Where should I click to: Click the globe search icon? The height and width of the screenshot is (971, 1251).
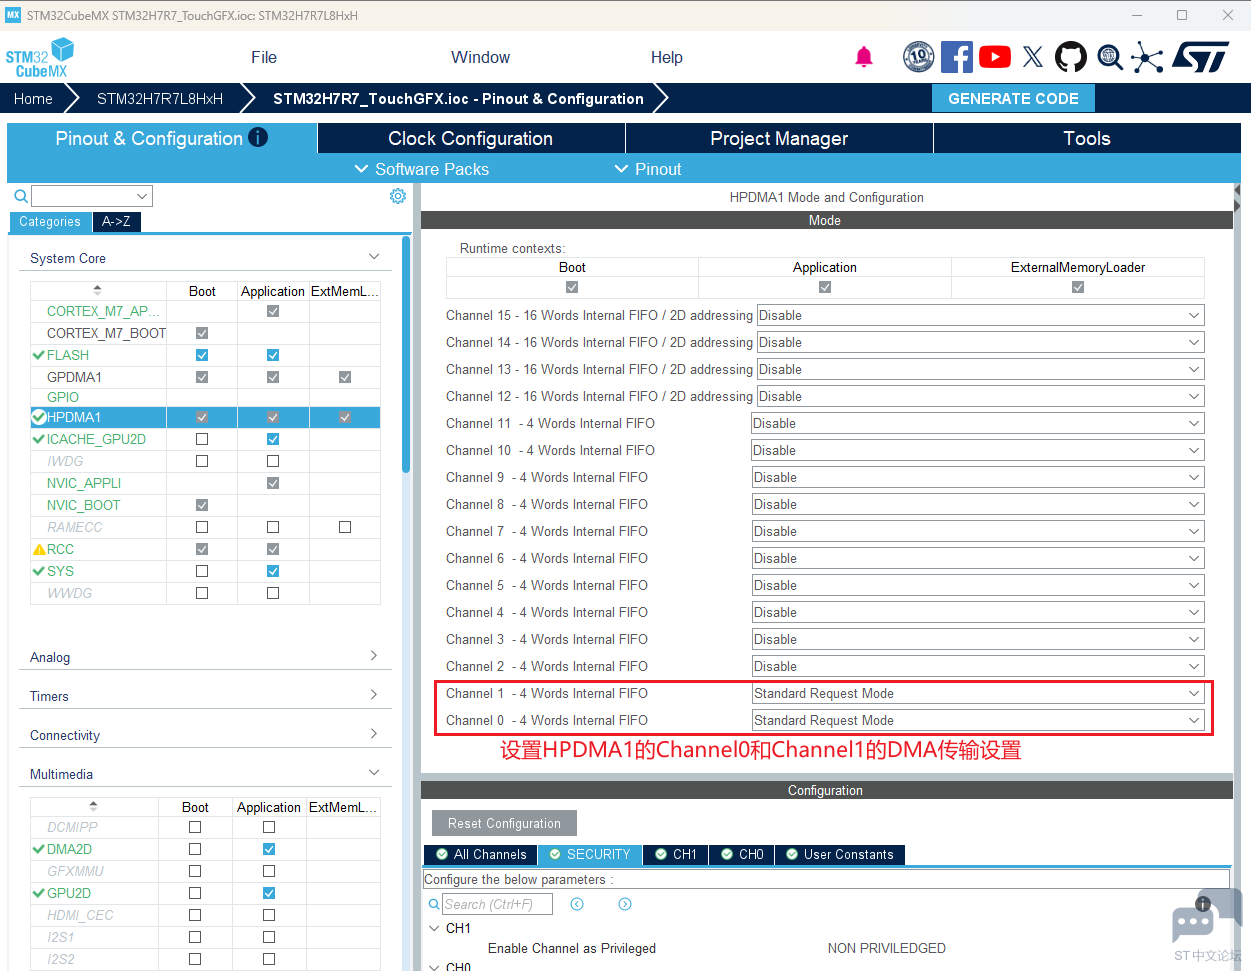(x=1110, y=57)
